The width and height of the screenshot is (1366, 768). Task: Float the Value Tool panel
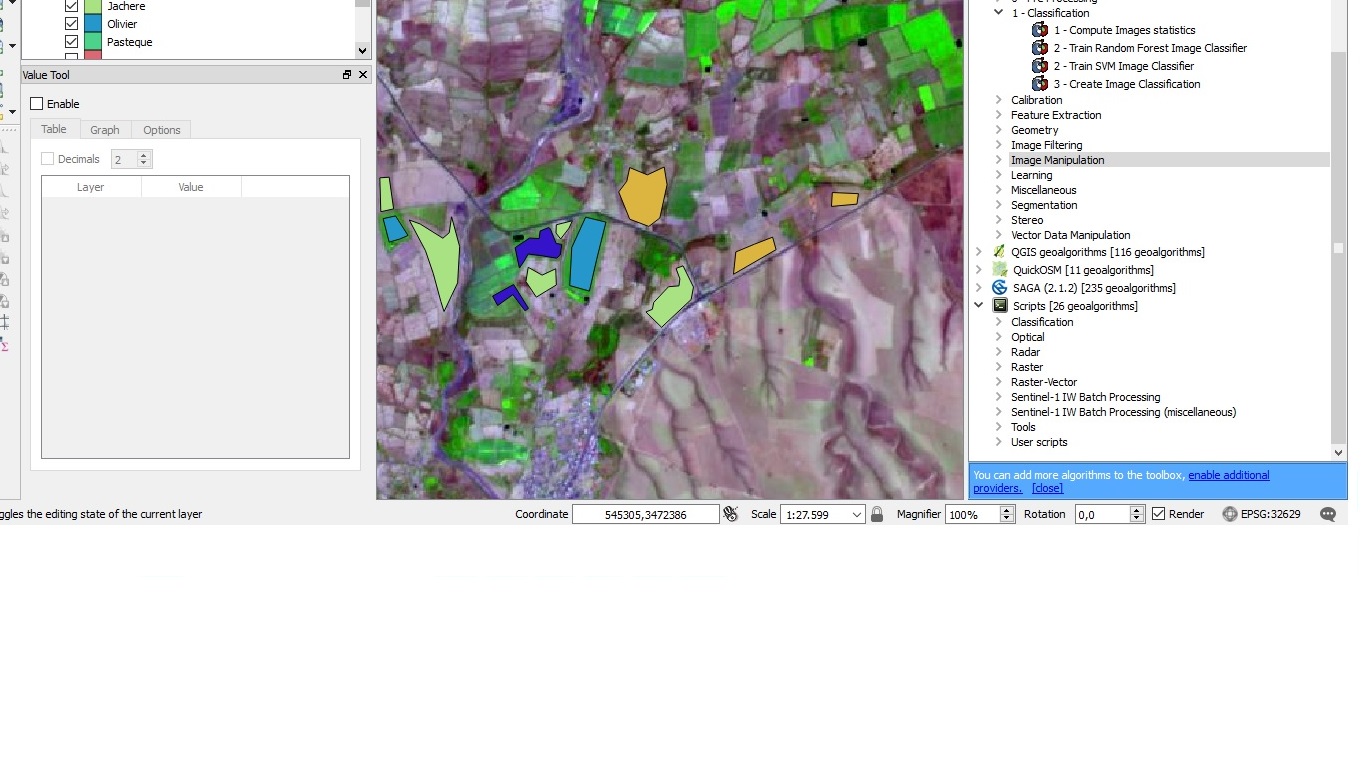click(347, 75)
